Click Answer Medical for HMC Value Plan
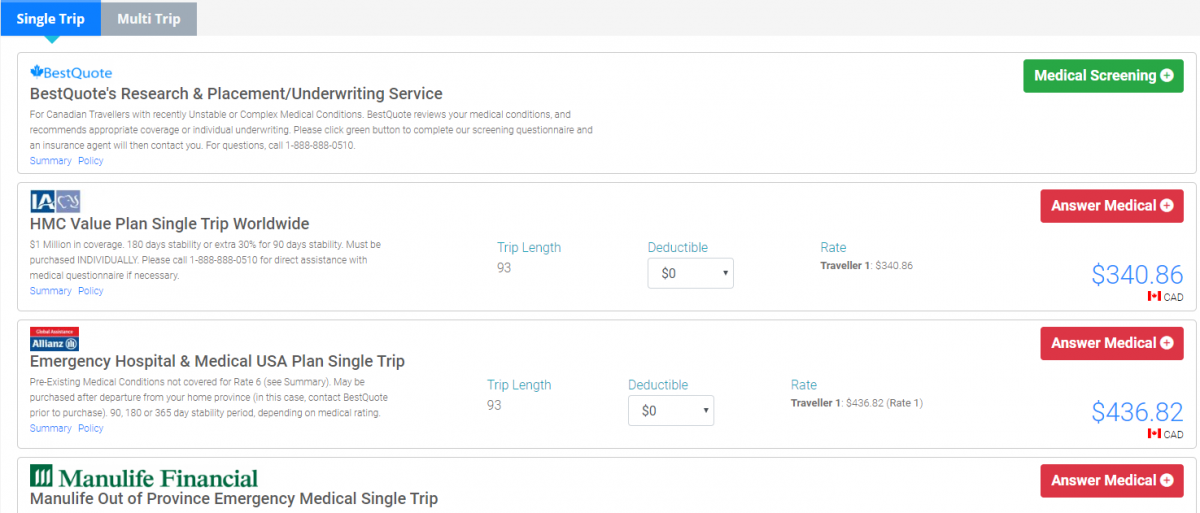The image size is (1200, 513). [x=1112, y=206]
